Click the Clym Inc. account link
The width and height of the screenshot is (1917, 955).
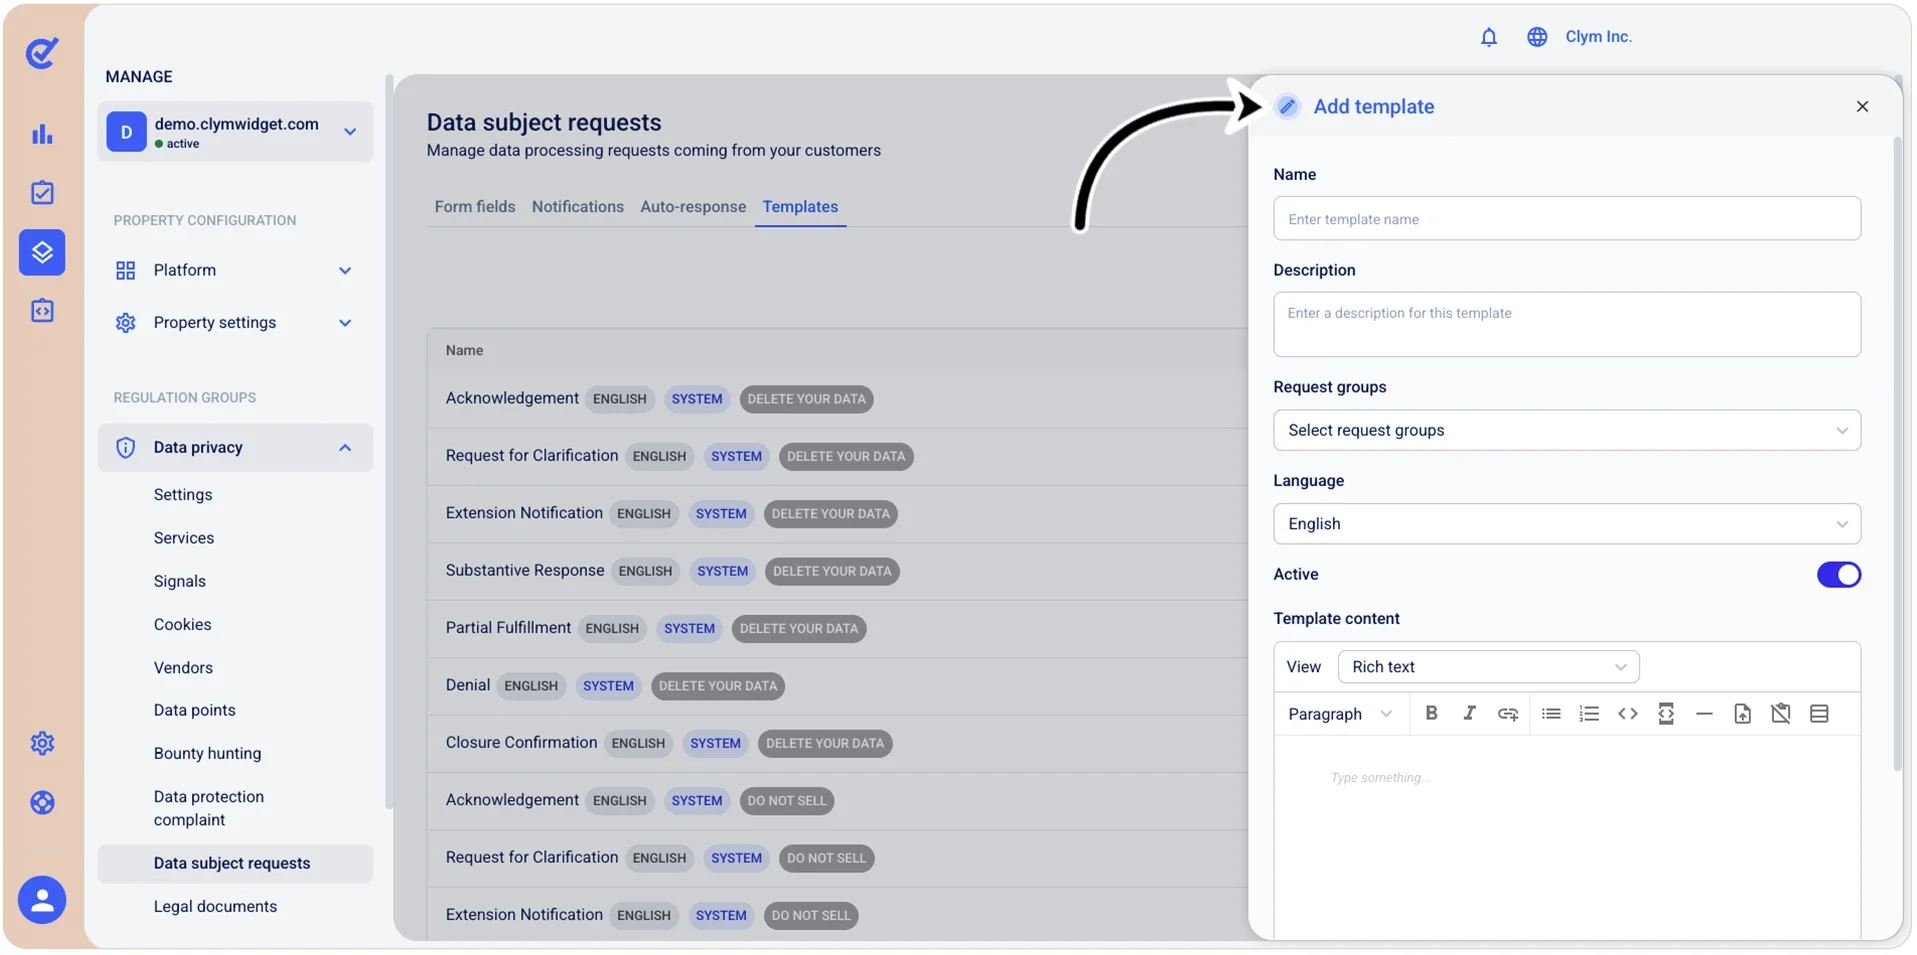click(x=1598, y=37)
